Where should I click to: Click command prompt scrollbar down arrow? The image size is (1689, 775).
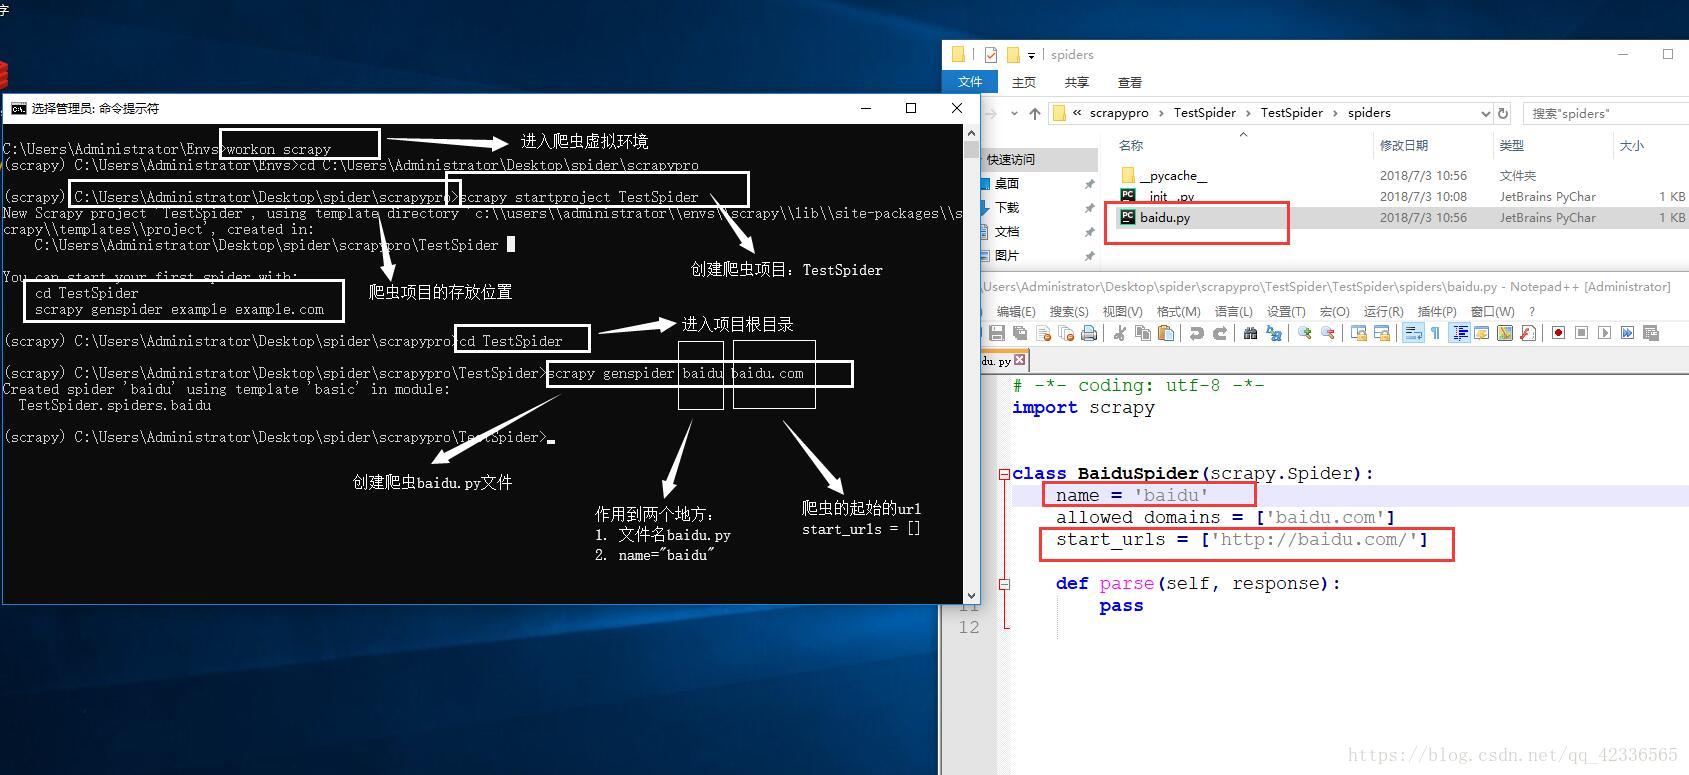coord(970,596)
